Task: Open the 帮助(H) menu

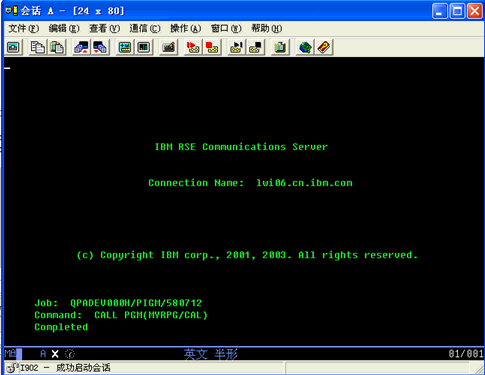Action: pos(266,29)
